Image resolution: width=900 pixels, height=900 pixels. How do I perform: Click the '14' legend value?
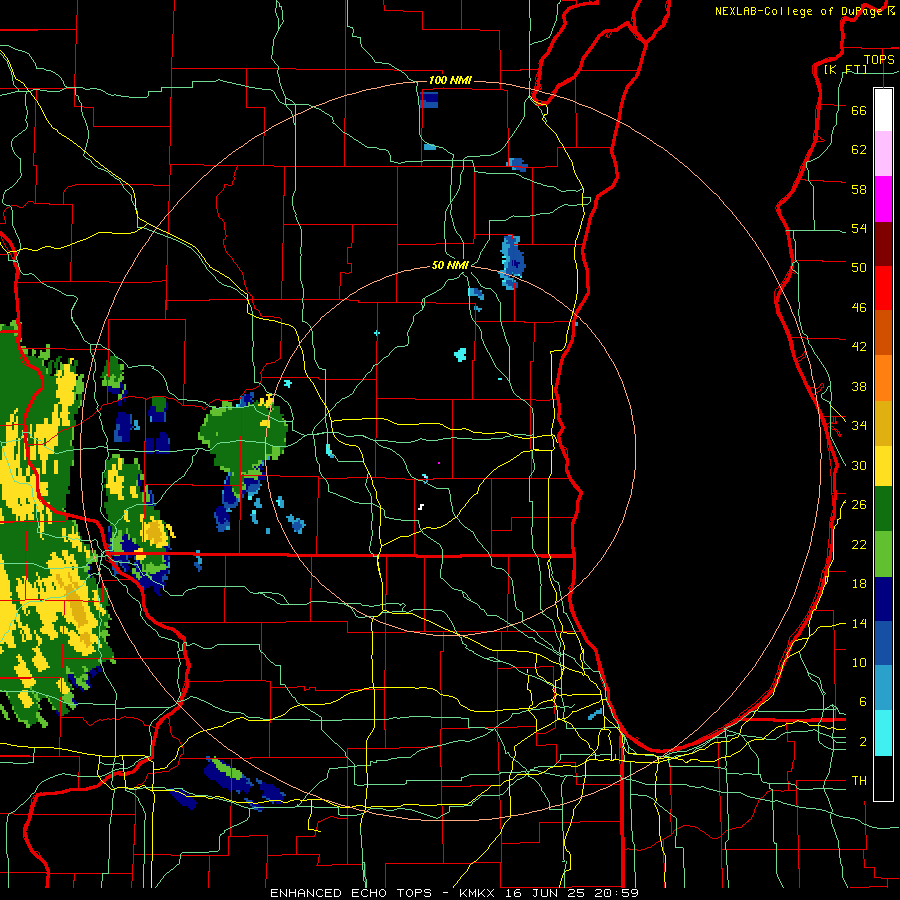(859, 623)
